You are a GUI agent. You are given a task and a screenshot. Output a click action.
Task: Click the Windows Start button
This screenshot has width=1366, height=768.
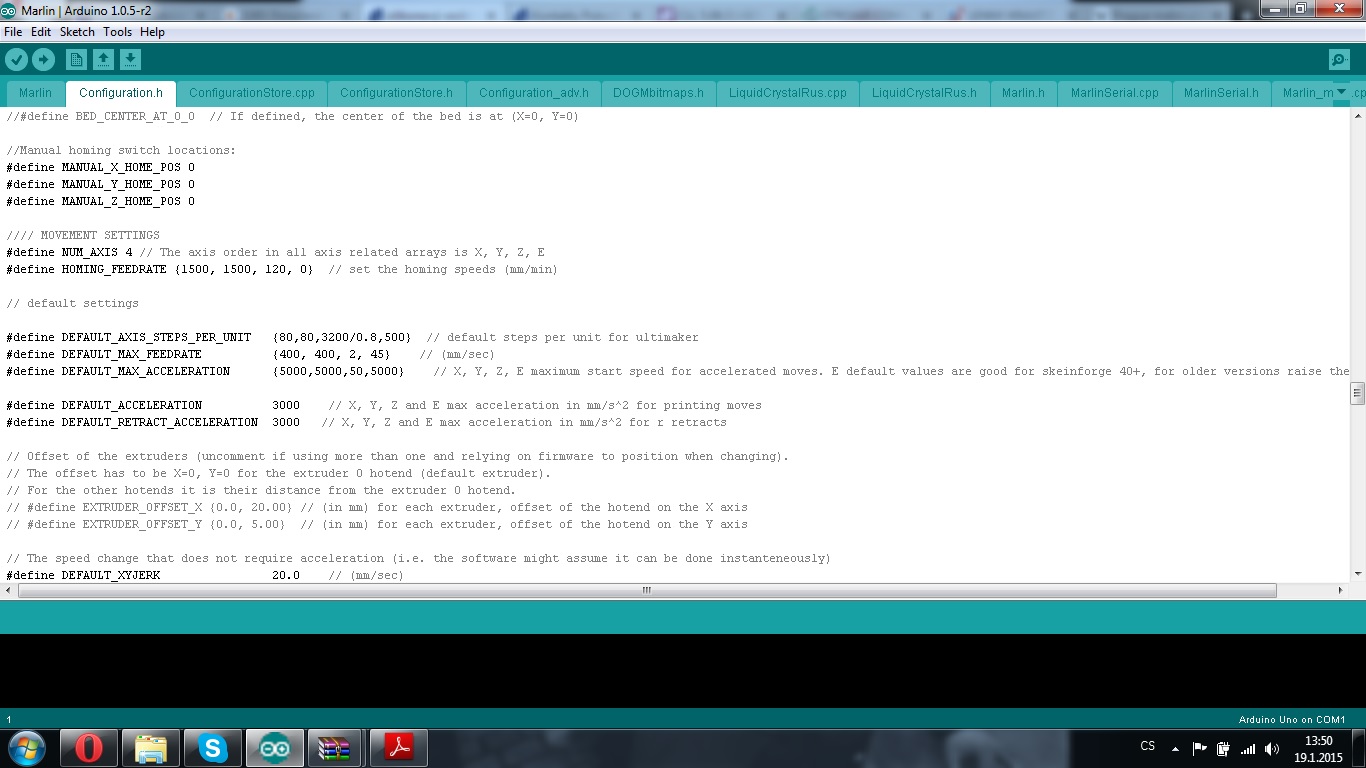(x=25, y=747)
